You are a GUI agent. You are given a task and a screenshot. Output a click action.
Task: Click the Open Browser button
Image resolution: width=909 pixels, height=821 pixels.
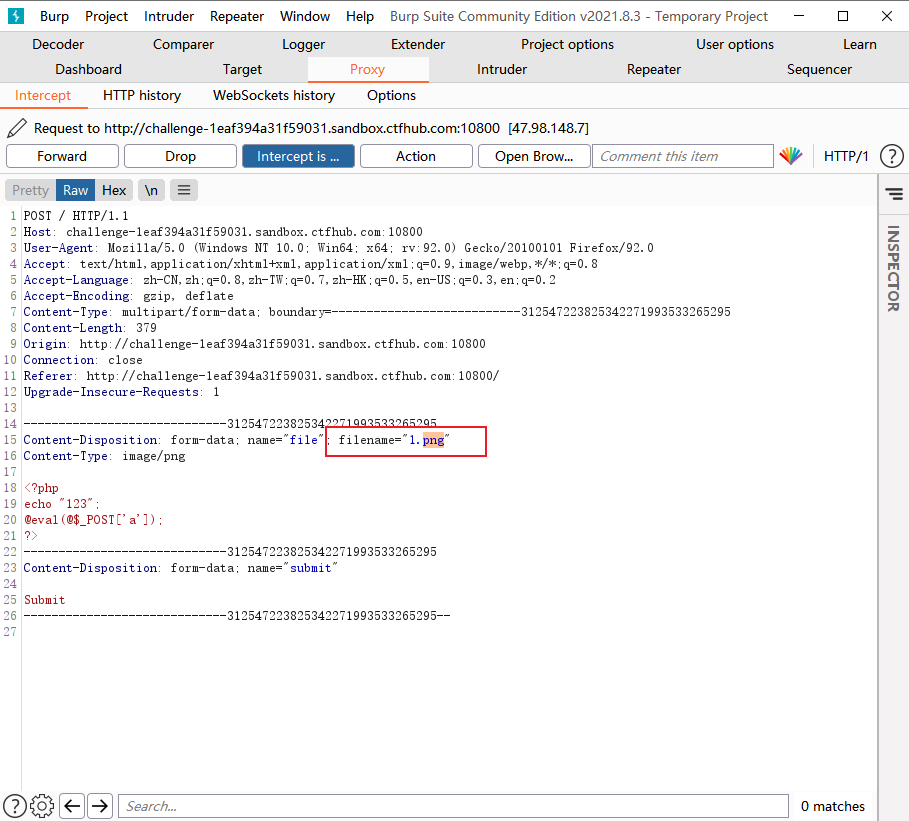tap(534, 156)
